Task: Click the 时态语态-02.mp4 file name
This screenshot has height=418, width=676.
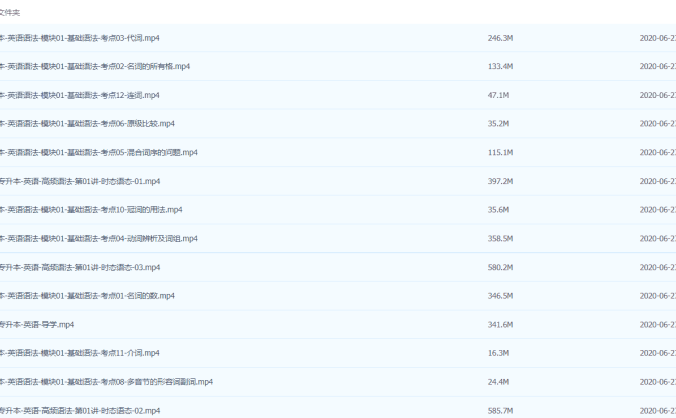Action: coord(80,410)
